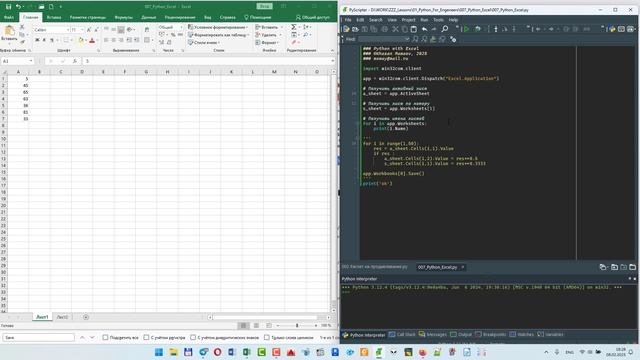Click the Помощник tell-me search box
640x360 pixels.
click(x=258, y=17)
